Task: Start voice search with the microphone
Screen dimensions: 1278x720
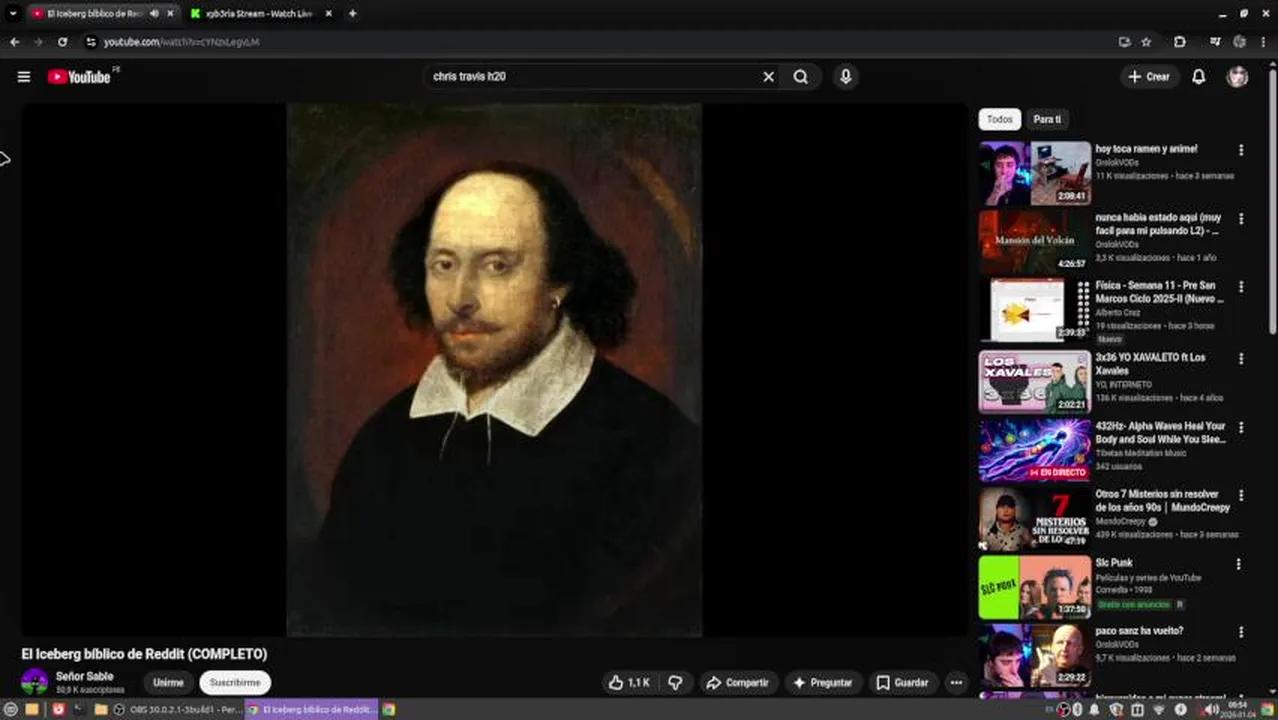Action: 846,77
